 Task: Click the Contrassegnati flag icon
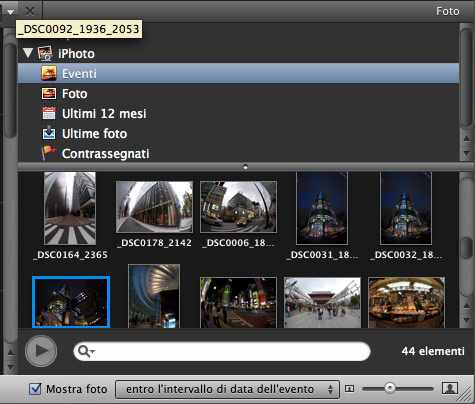click(x=49, y=153)
